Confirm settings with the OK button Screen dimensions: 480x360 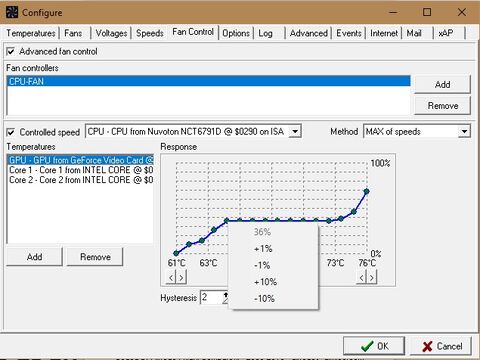(x=374, y=346)
